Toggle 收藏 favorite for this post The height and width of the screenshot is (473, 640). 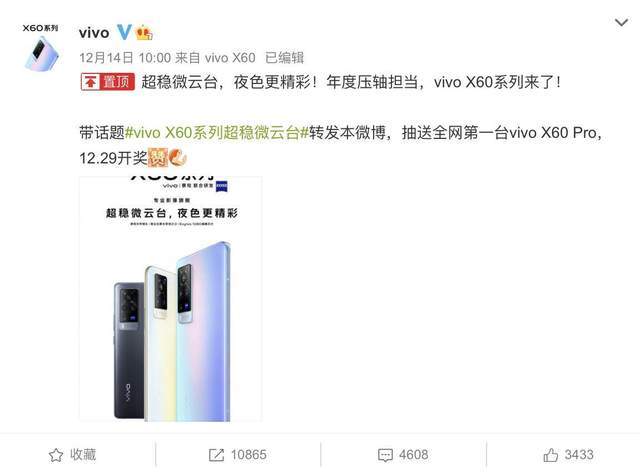[x=73, y=455]
